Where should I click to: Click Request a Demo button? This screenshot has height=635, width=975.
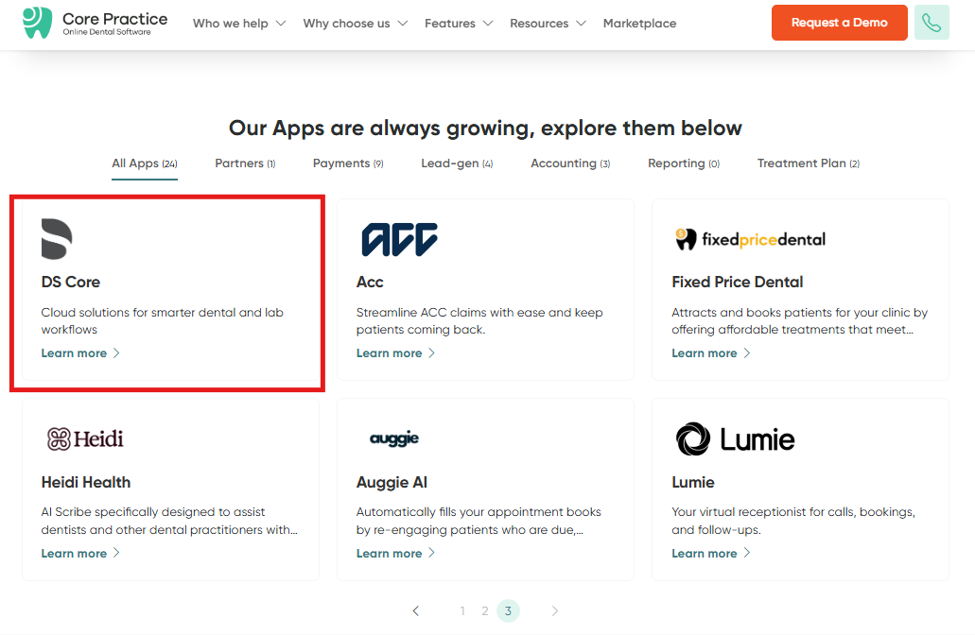[839, 22]
